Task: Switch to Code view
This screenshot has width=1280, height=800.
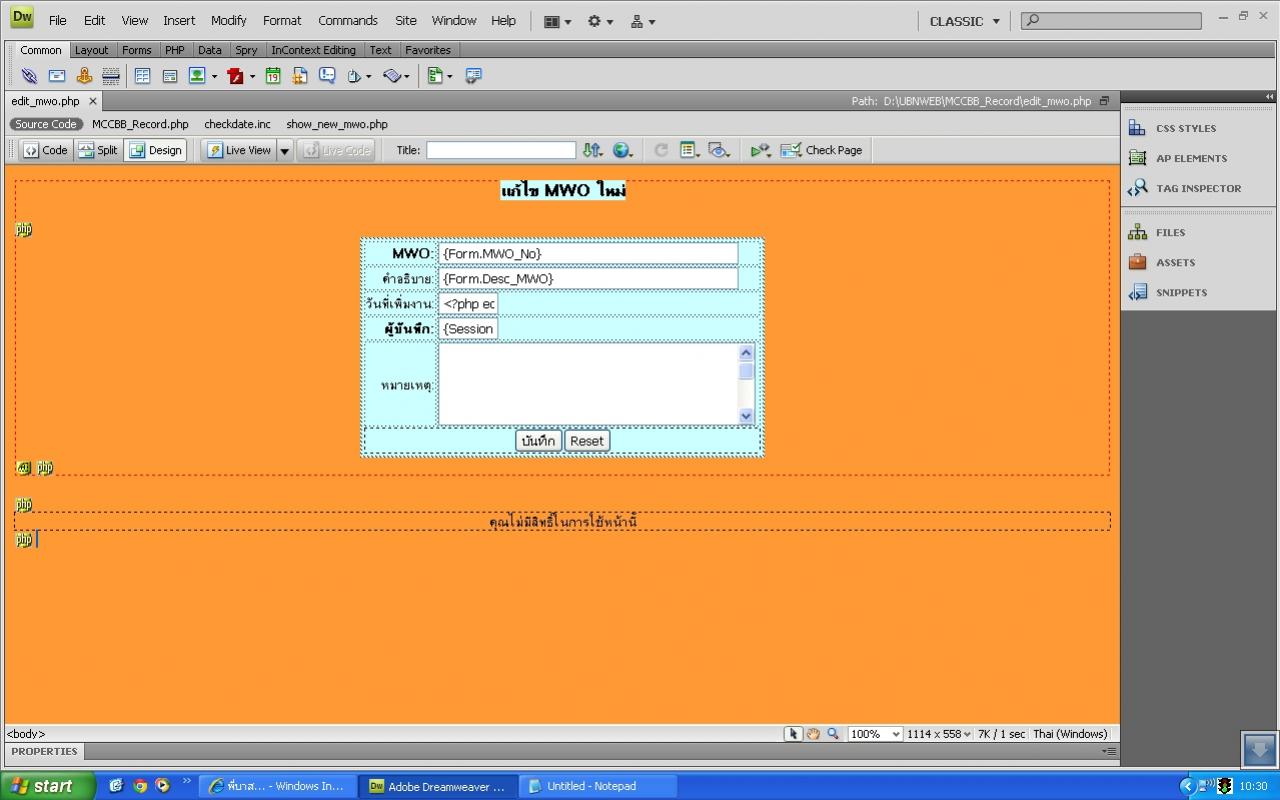Action: pyautogui.click(x=45, y=150)
